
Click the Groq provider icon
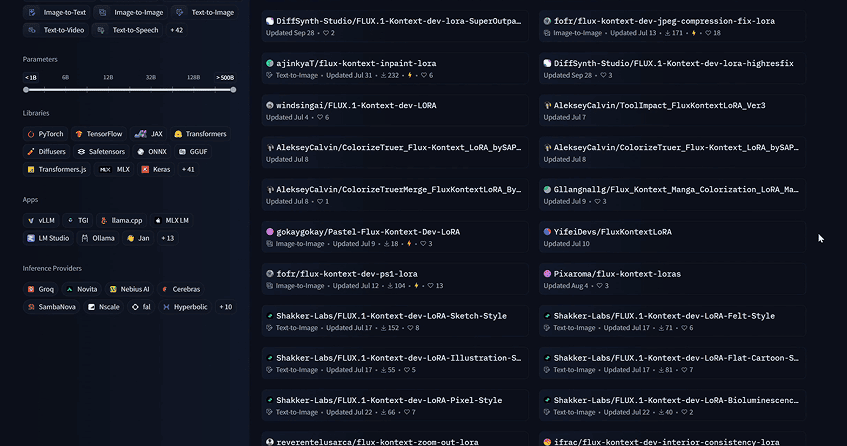[31, 289]
